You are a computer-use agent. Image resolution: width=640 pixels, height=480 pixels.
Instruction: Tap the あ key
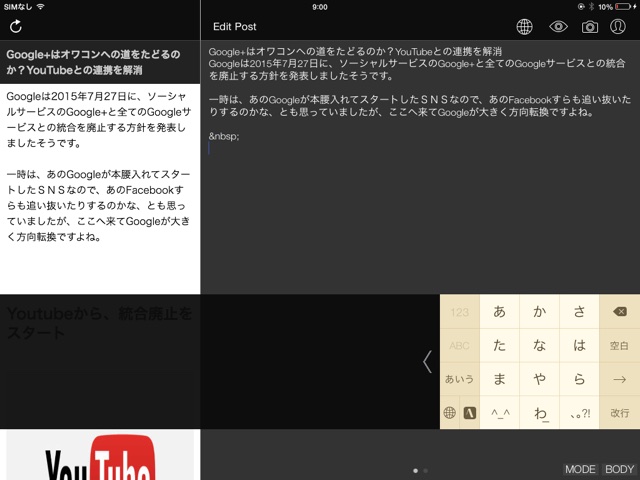[499, 311]
